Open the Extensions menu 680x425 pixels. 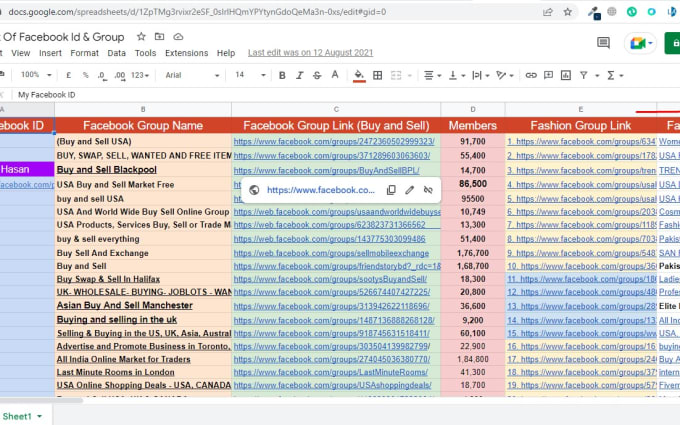(186, 53)
